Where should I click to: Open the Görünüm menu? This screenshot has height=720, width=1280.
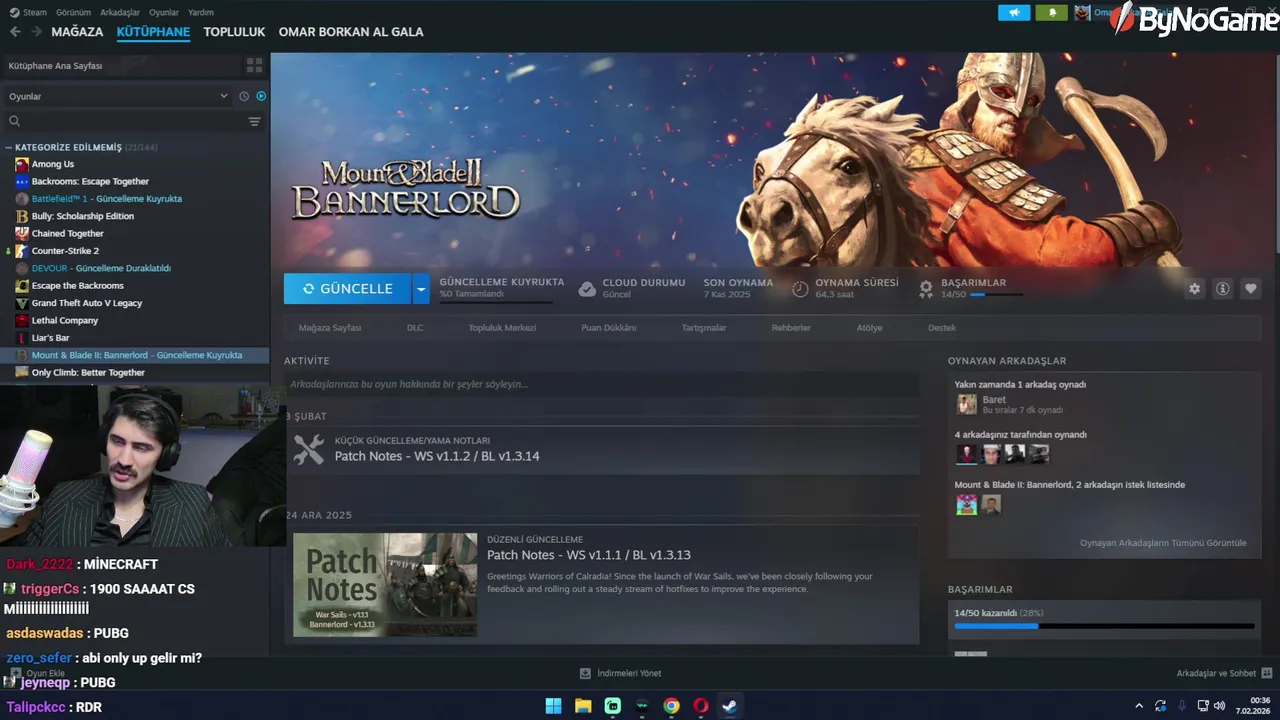(x=74, y=12)
